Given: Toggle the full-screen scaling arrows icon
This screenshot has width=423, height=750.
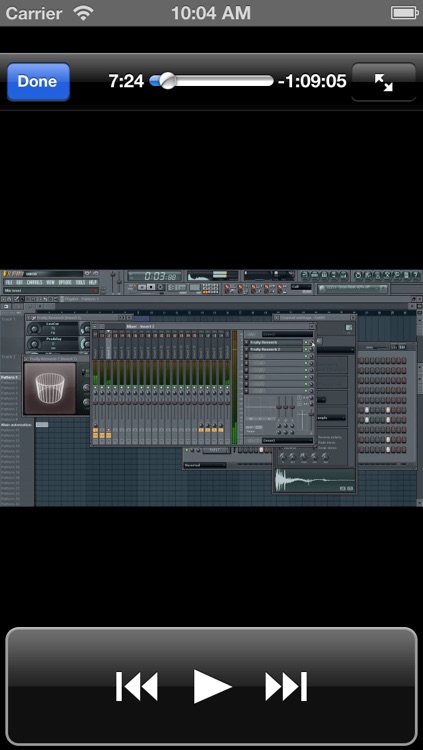Looking at the screenshot, I should point(384,82).
